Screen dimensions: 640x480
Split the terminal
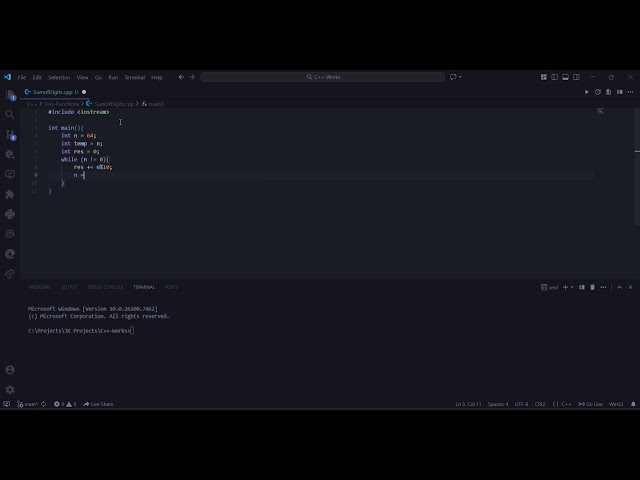point(582,287)
